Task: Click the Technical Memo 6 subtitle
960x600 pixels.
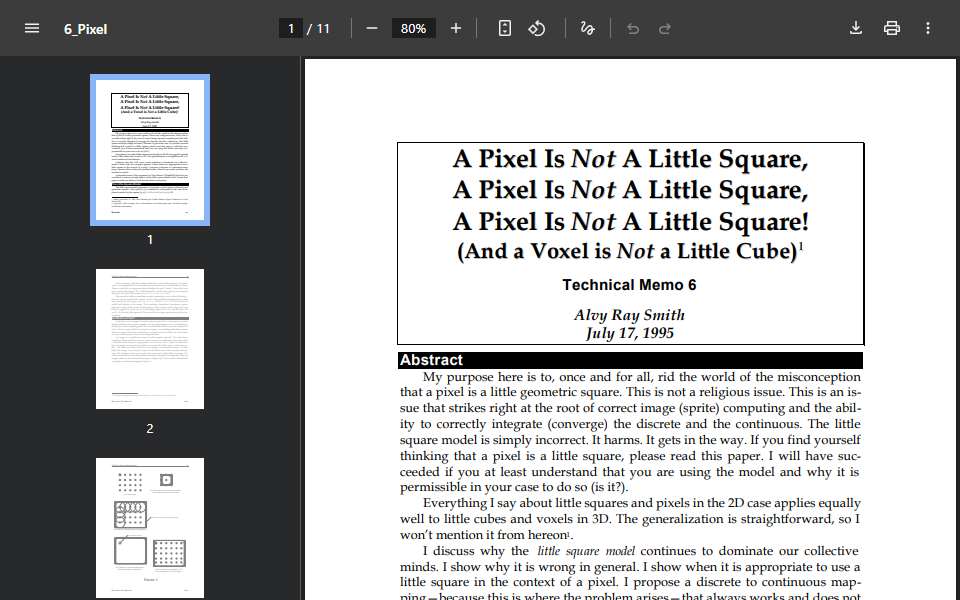Action: (x=629, y=285)
